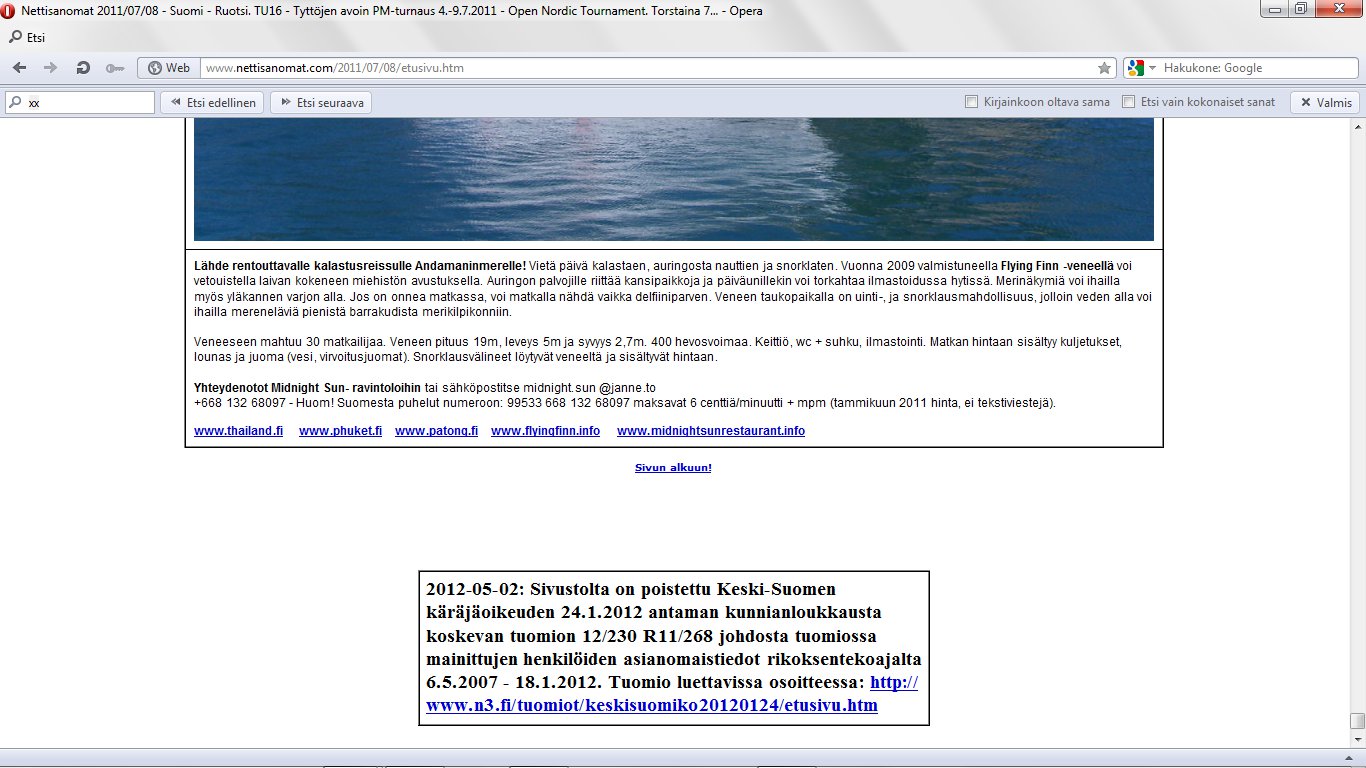Tick the 'Etsi vain kokonaiset sanat' checkbox
Viewport: 1366px width, 768px height.
[x=1129, y=102]
